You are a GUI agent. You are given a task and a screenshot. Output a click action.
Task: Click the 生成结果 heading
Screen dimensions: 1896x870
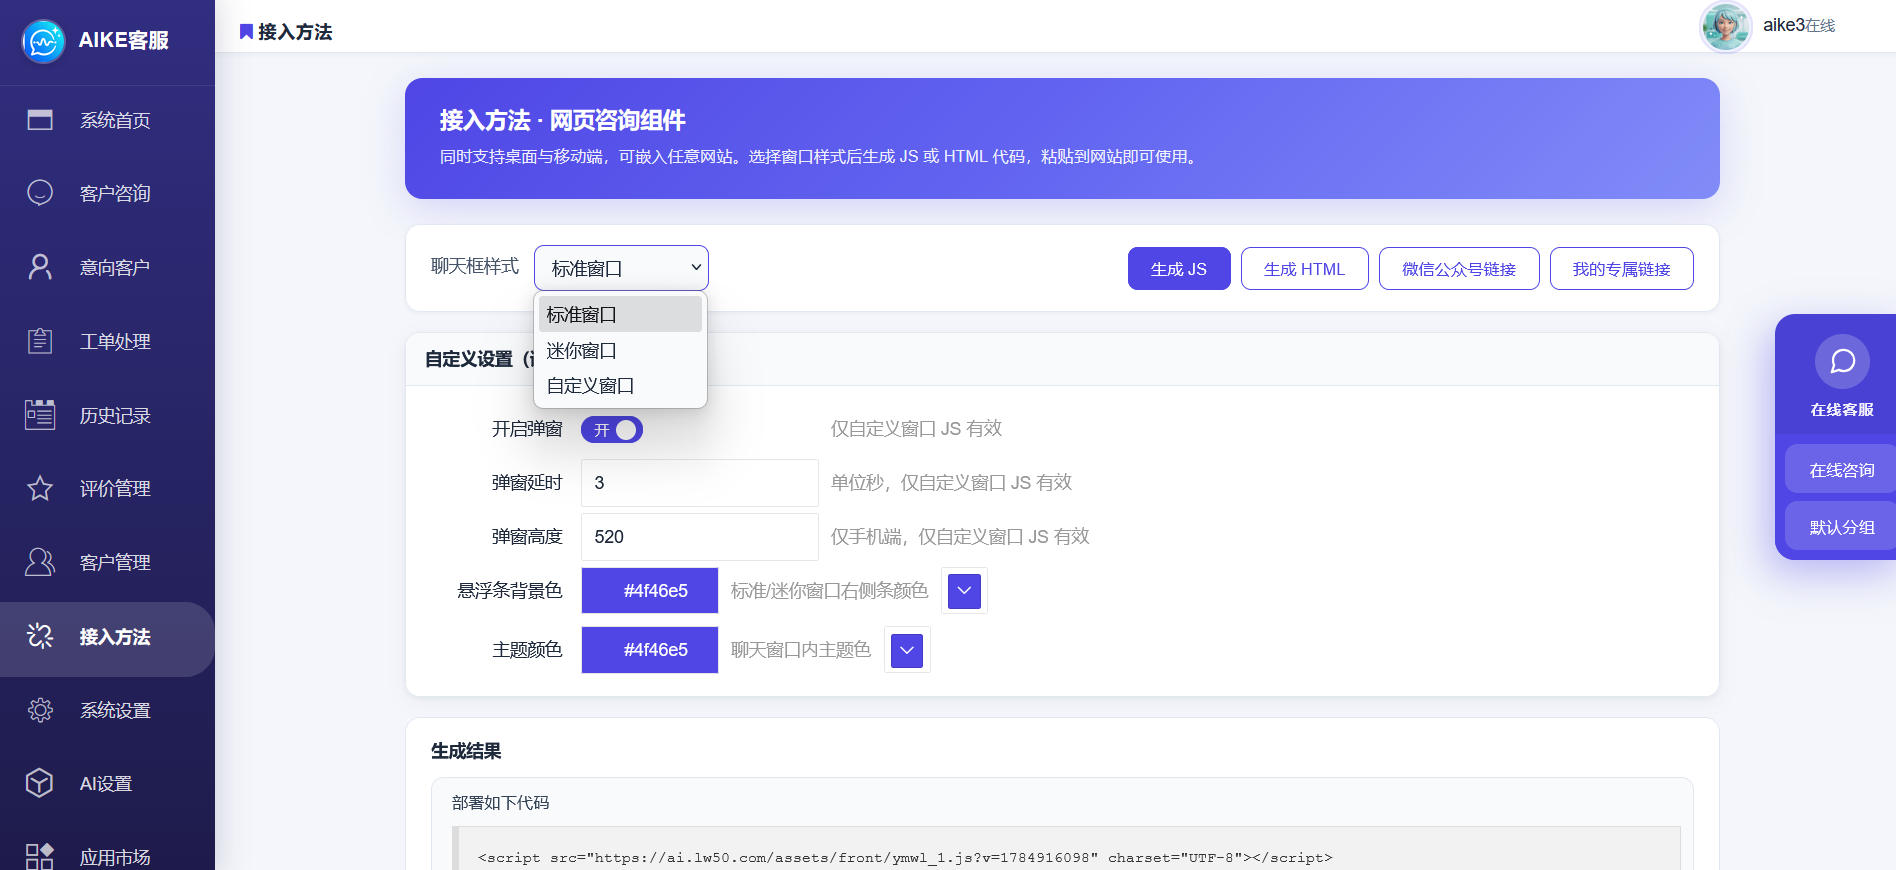pos(466,751)
